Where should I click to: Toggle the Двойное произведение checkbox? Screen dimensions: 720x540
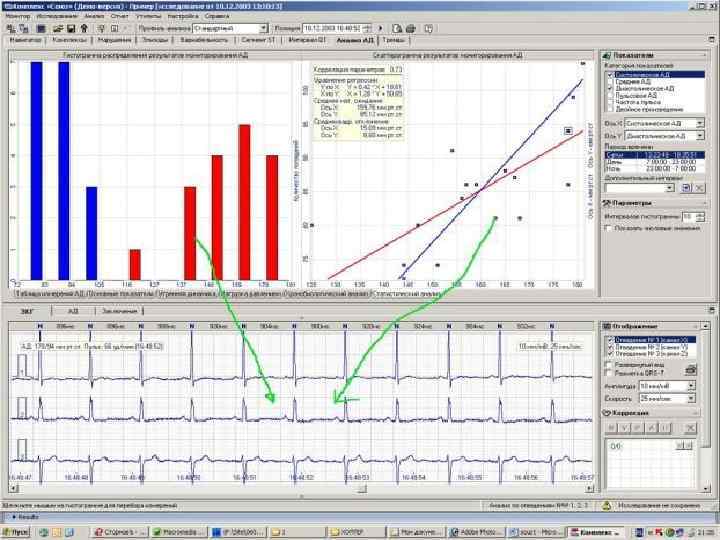point(610,109)
